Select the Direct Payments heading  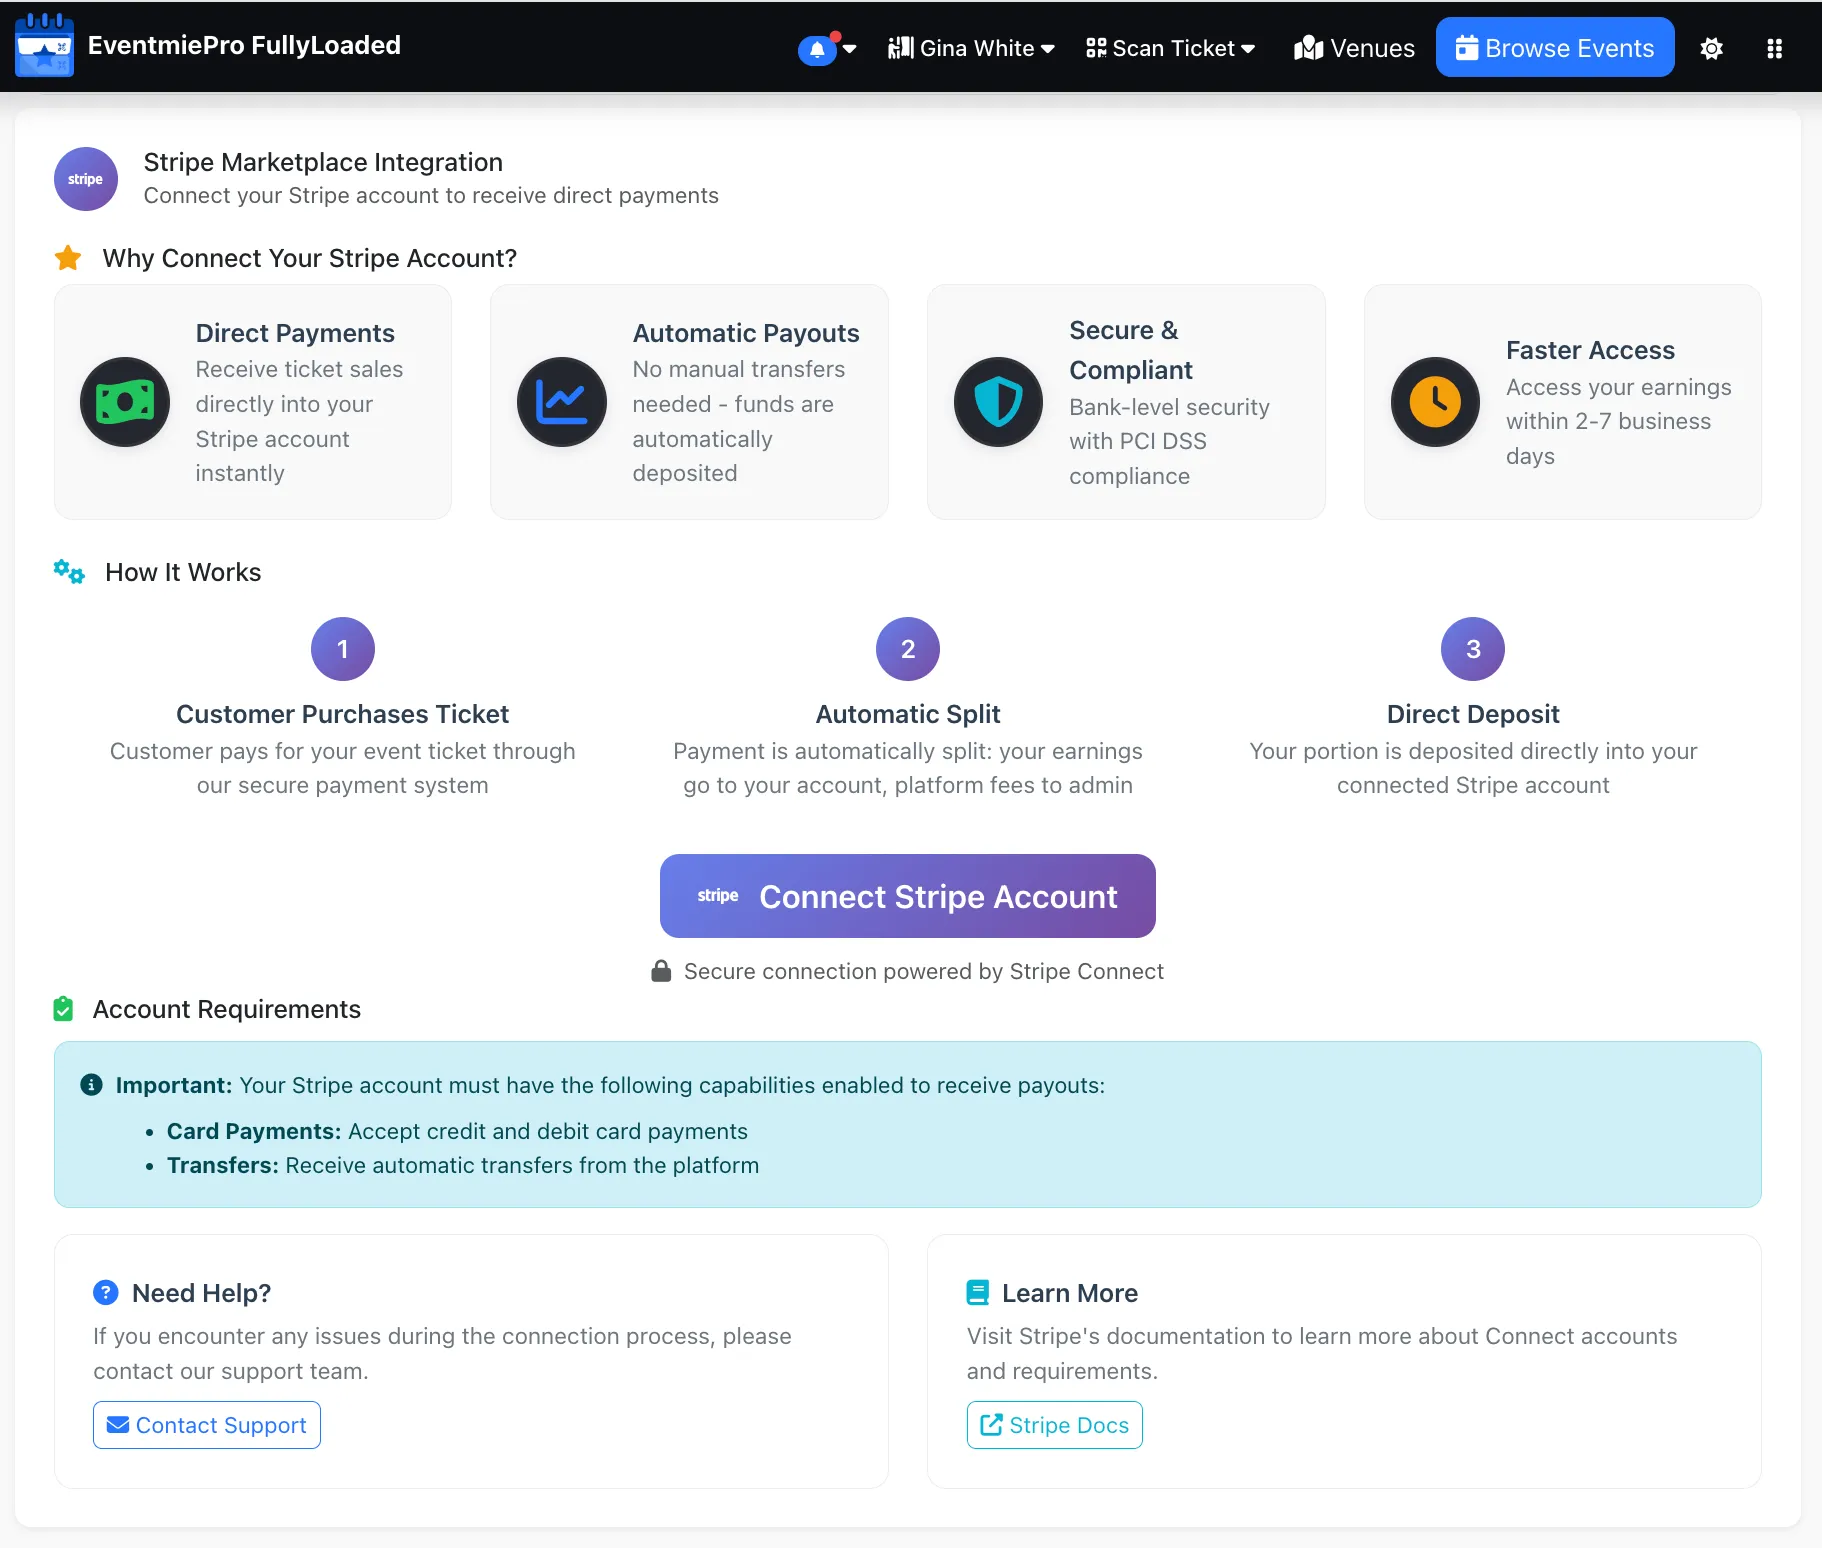(295, 333)
